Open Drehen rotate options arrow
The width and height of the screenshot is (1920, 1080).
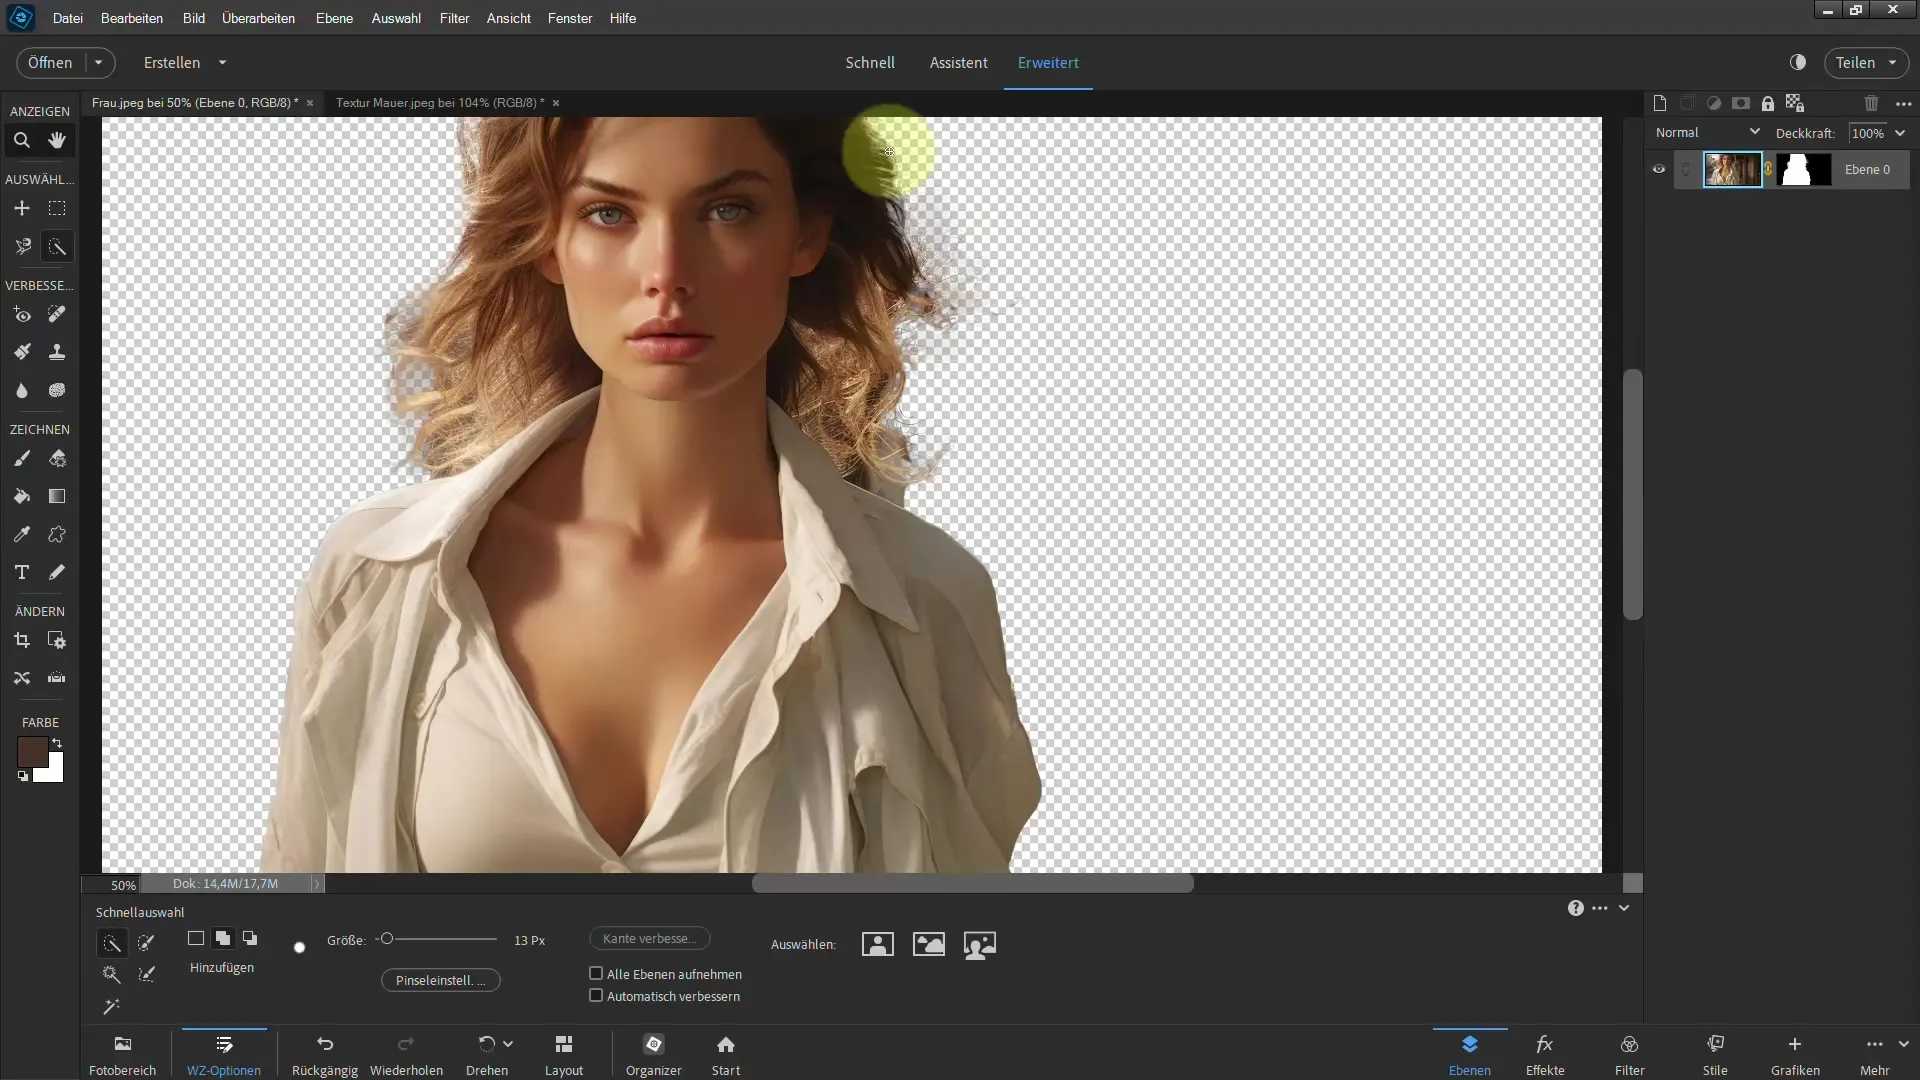point(508,1044)
